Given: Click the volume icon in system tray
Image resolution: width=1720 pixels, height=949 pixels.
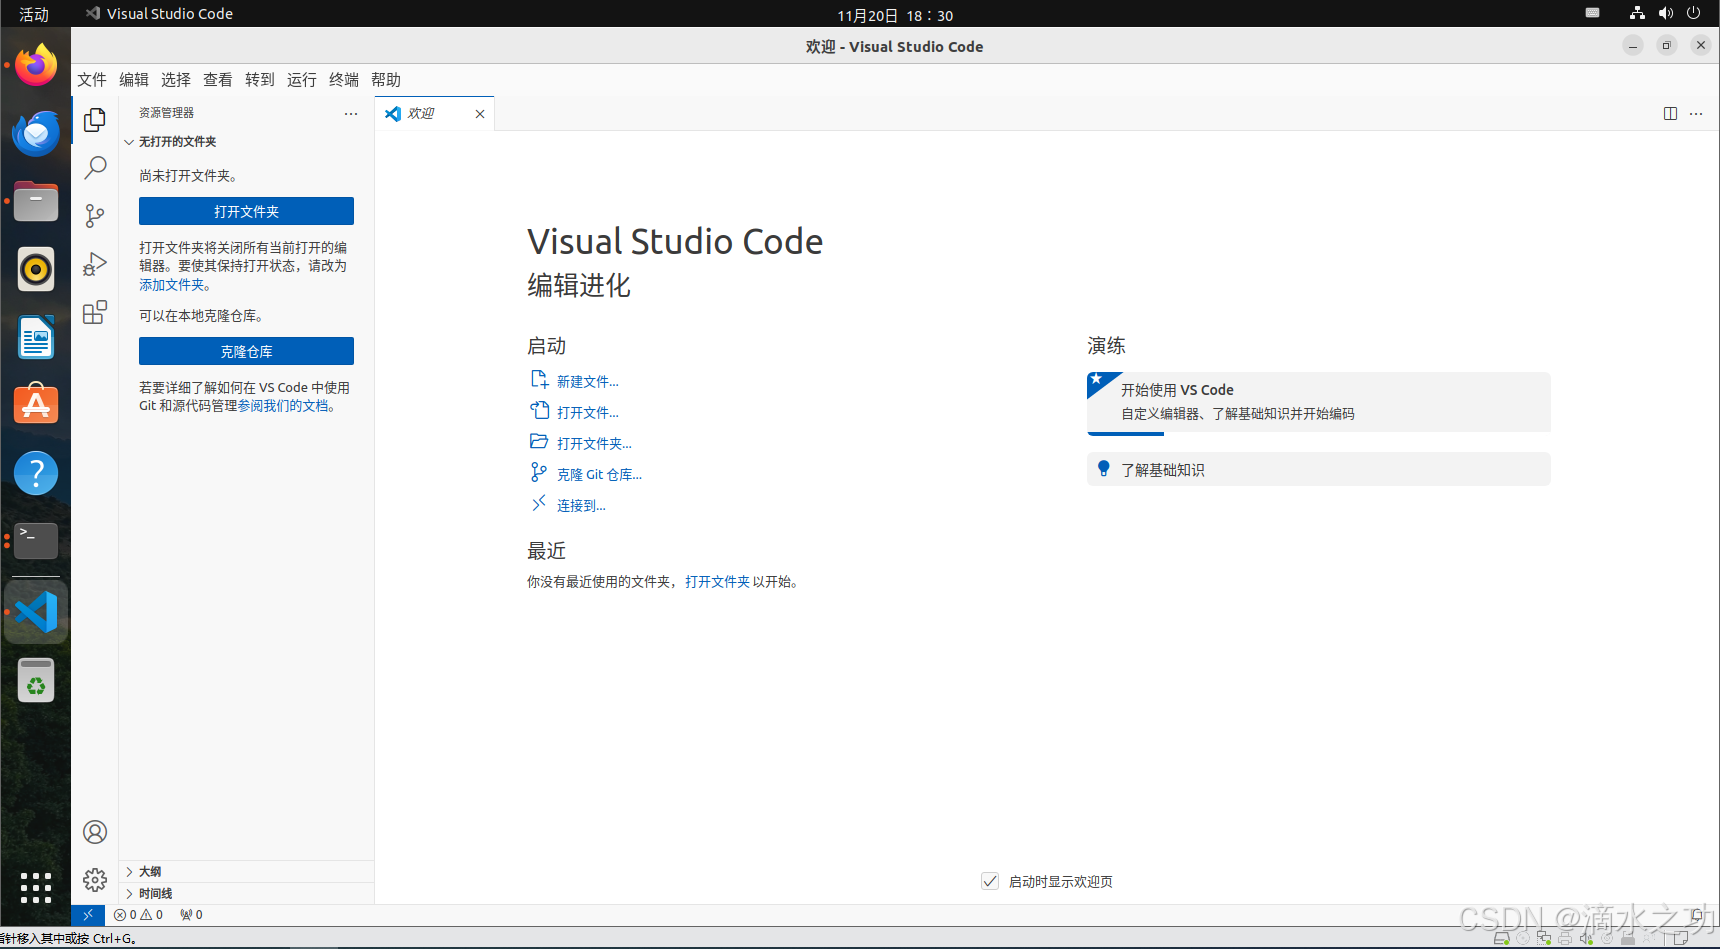Looking at the screenshot, I should [1665, 13].
